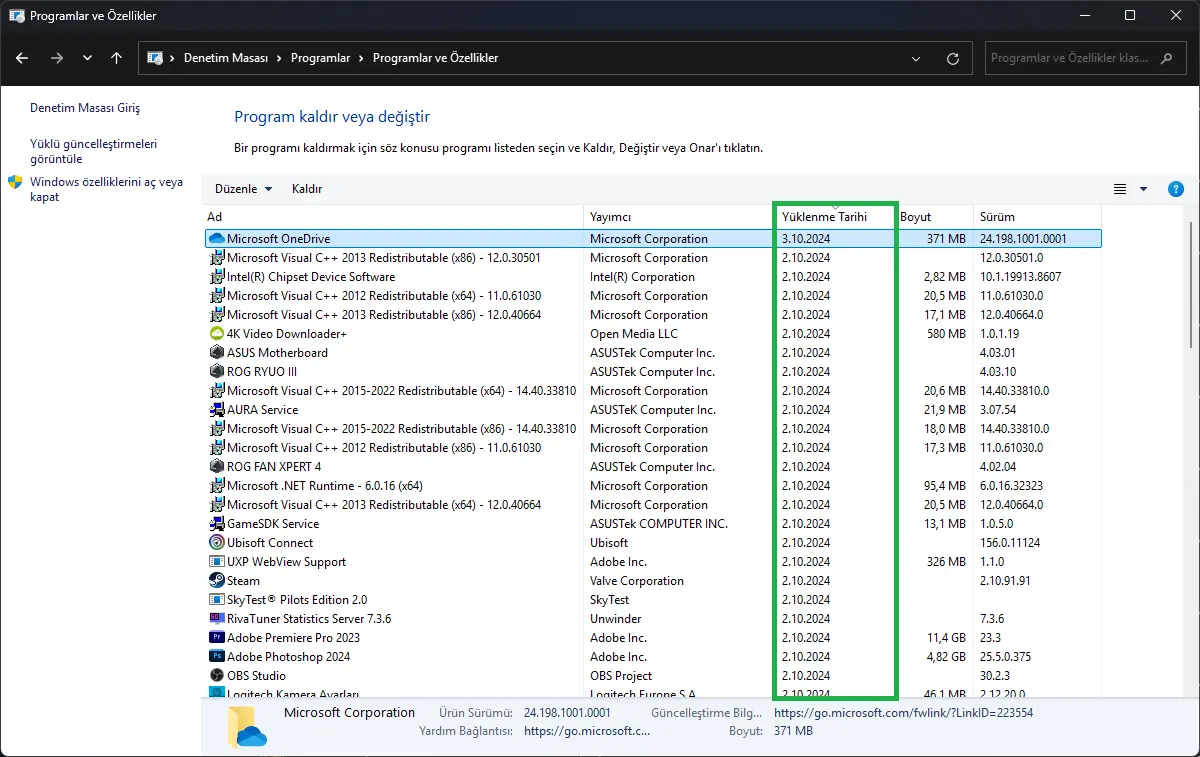1200x757 pixels.
Task: Go up one folder level arrow
Action: point(116,58)
